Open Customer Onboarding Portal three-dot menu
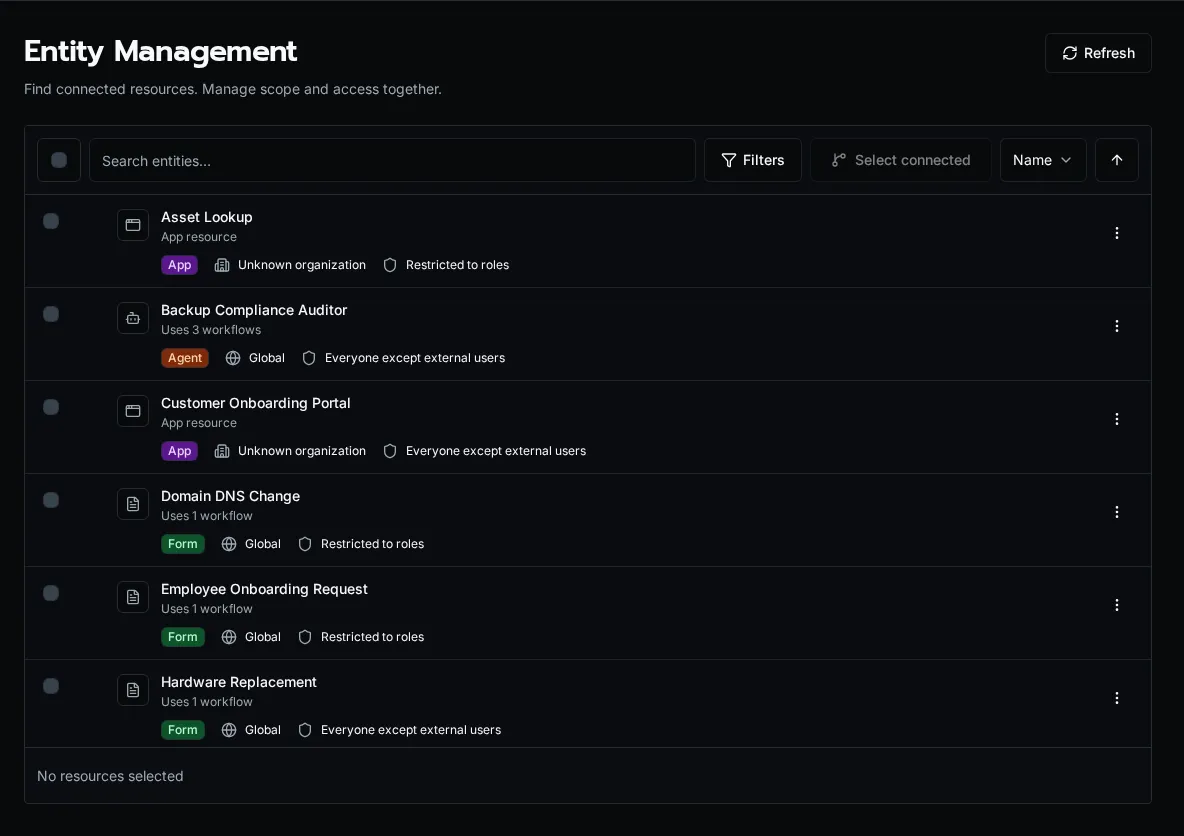 (x=1117, y=419)
